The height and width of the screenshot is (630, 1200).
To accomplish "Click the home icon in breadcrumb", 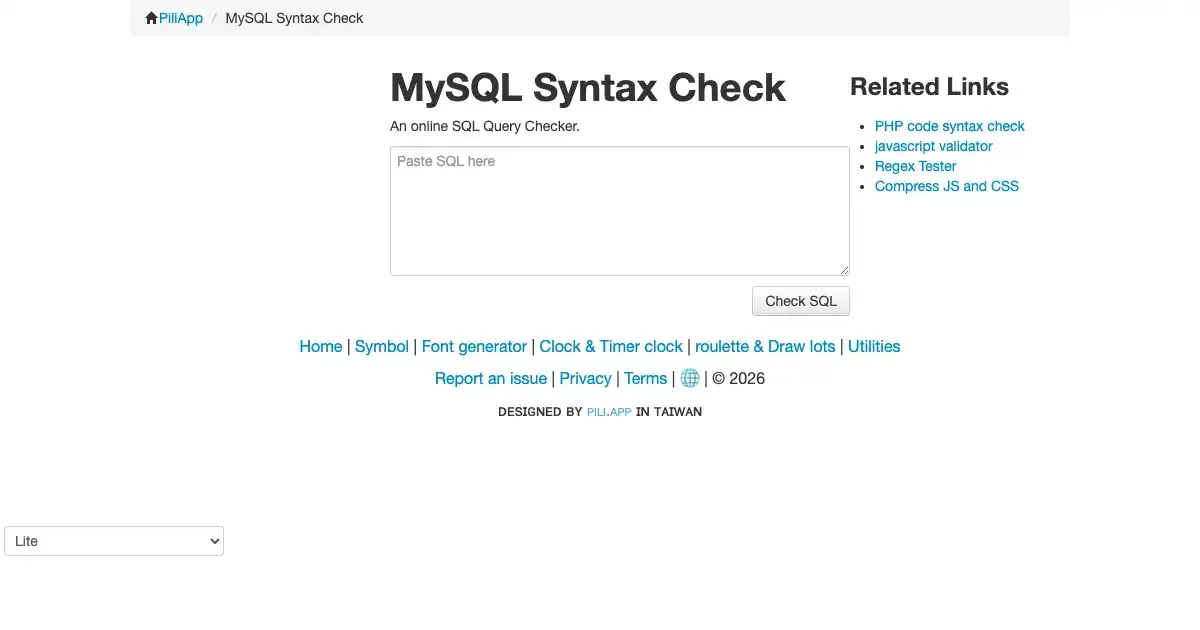I will pyautogui.click(x=151, y=18).
